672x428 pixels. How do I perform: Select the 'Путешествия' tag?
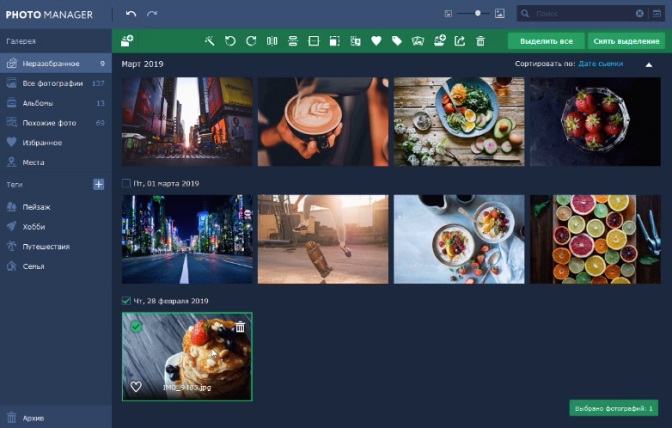pos(56,246)
